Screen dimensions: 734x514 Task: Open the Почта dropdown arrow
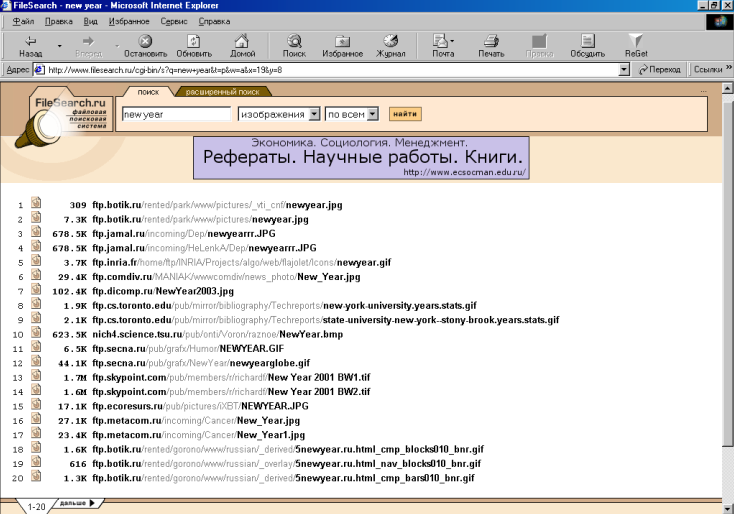click(x=452, y=41)
